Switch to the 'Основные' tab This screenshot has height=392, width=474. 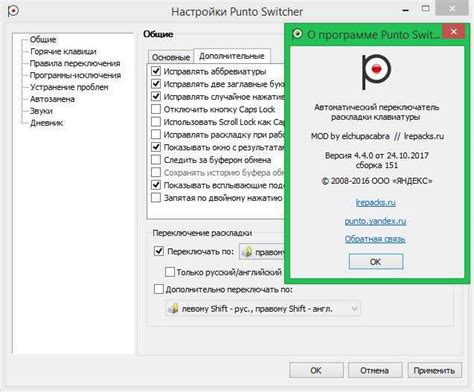tap(171, 57)
